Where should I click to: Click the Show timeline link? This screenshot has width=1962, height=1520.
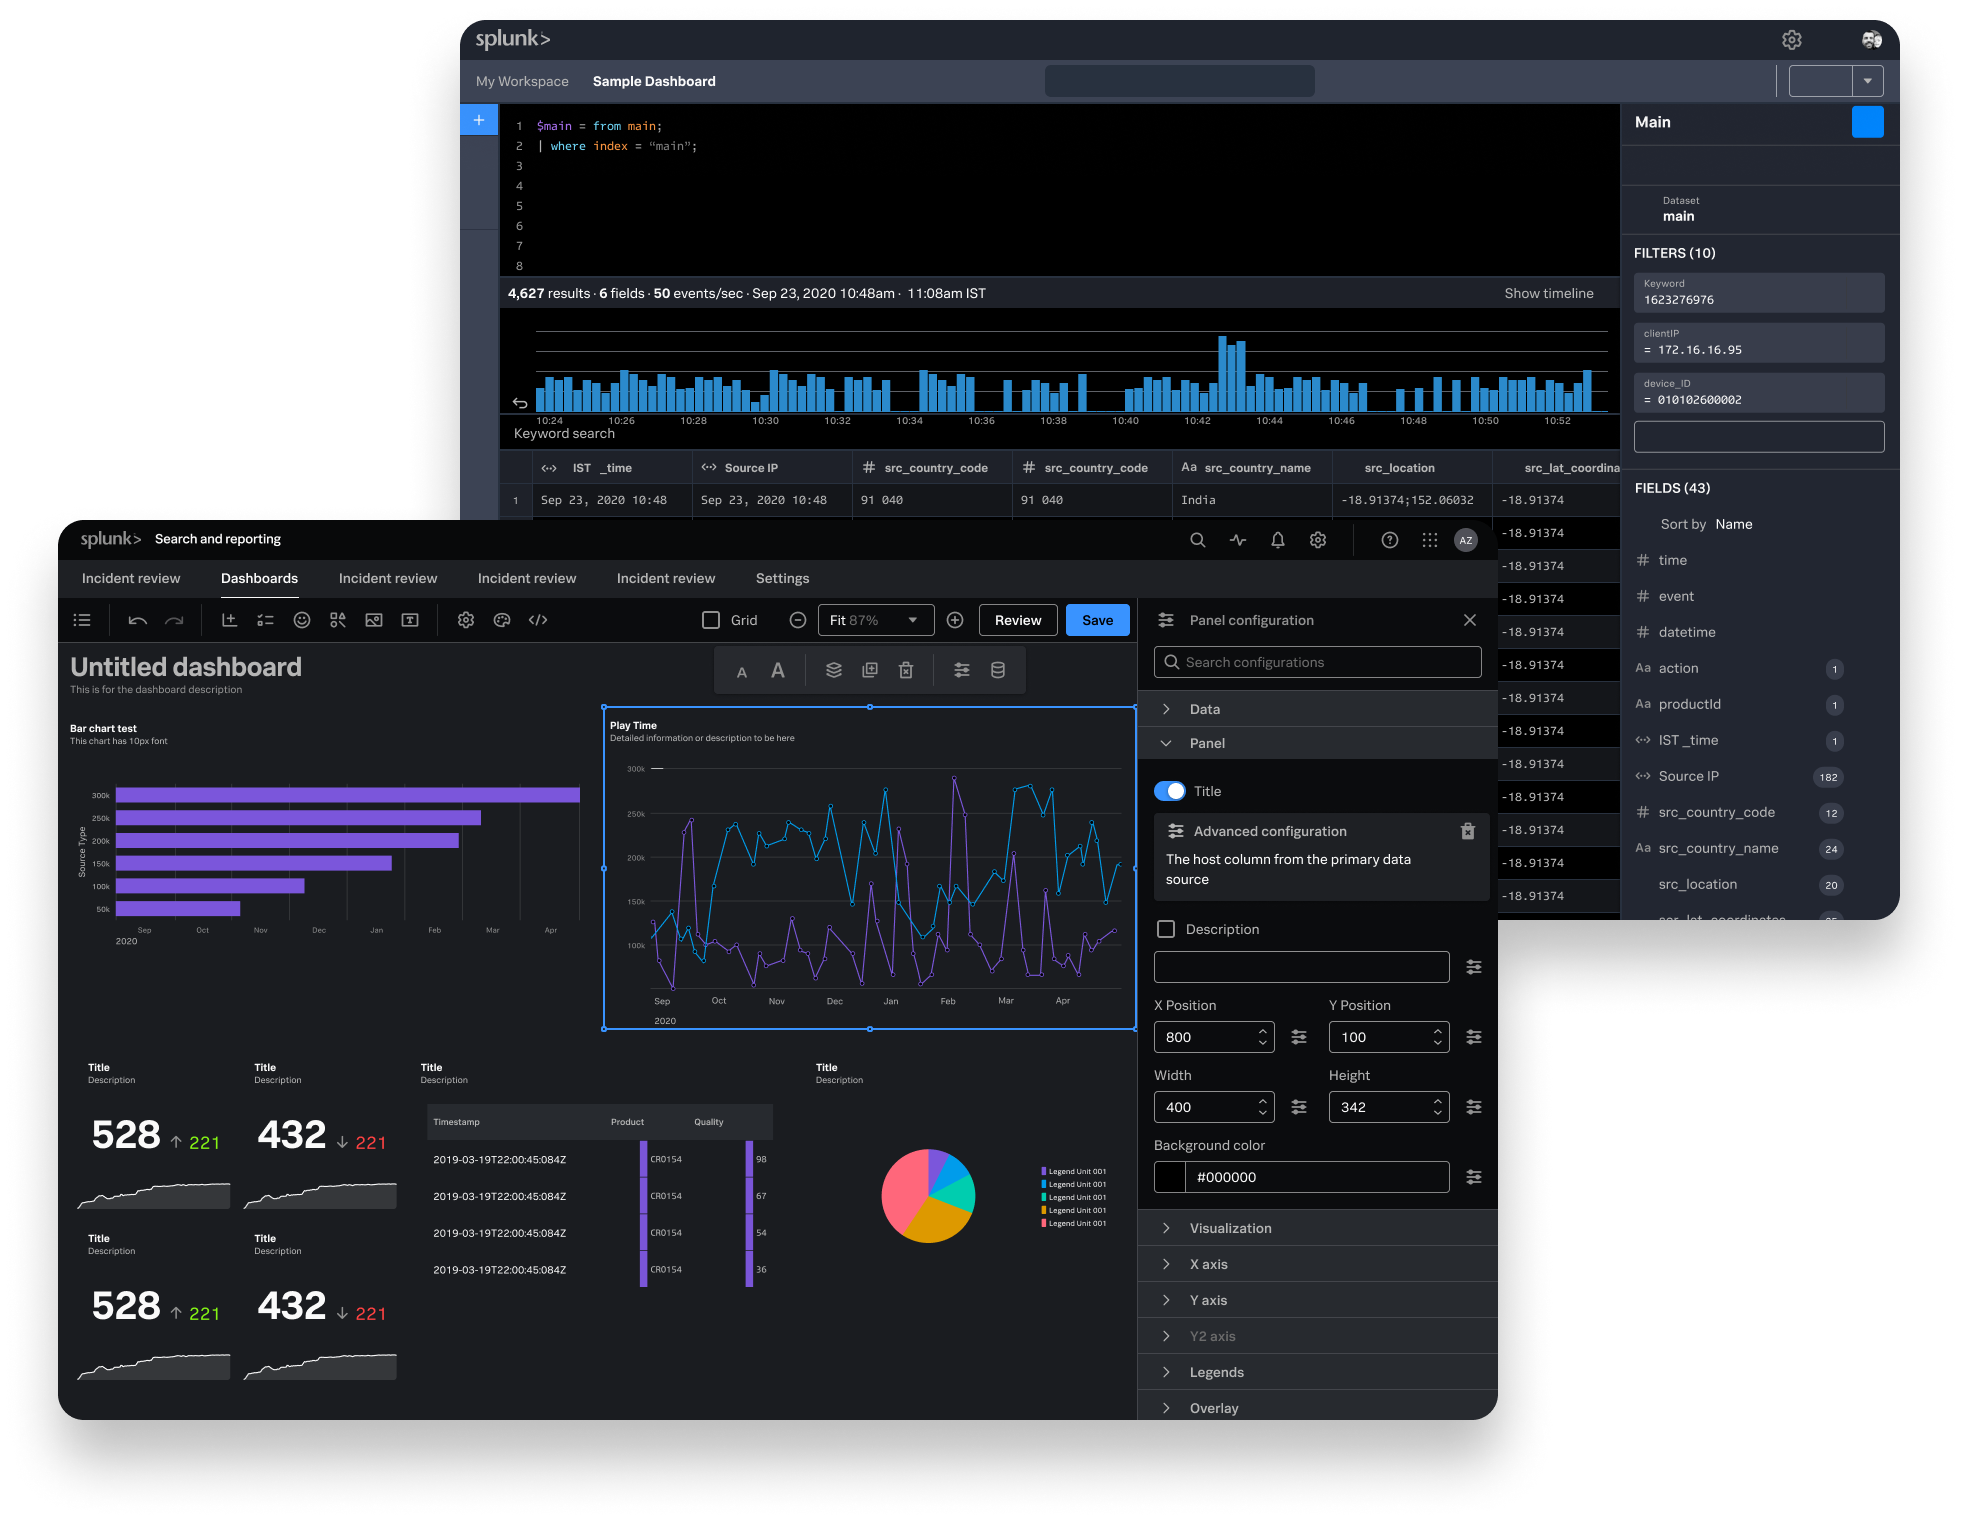click(1548, 294)
